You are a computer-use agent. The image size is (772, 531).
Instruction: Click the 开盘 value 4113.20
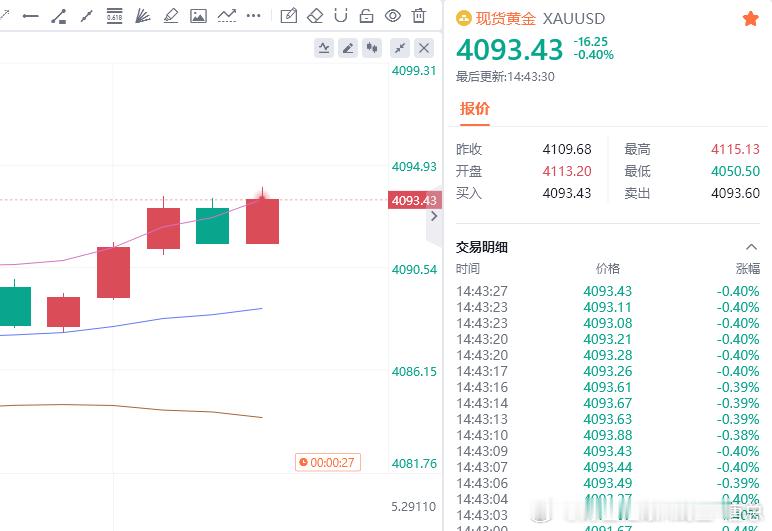567,171
